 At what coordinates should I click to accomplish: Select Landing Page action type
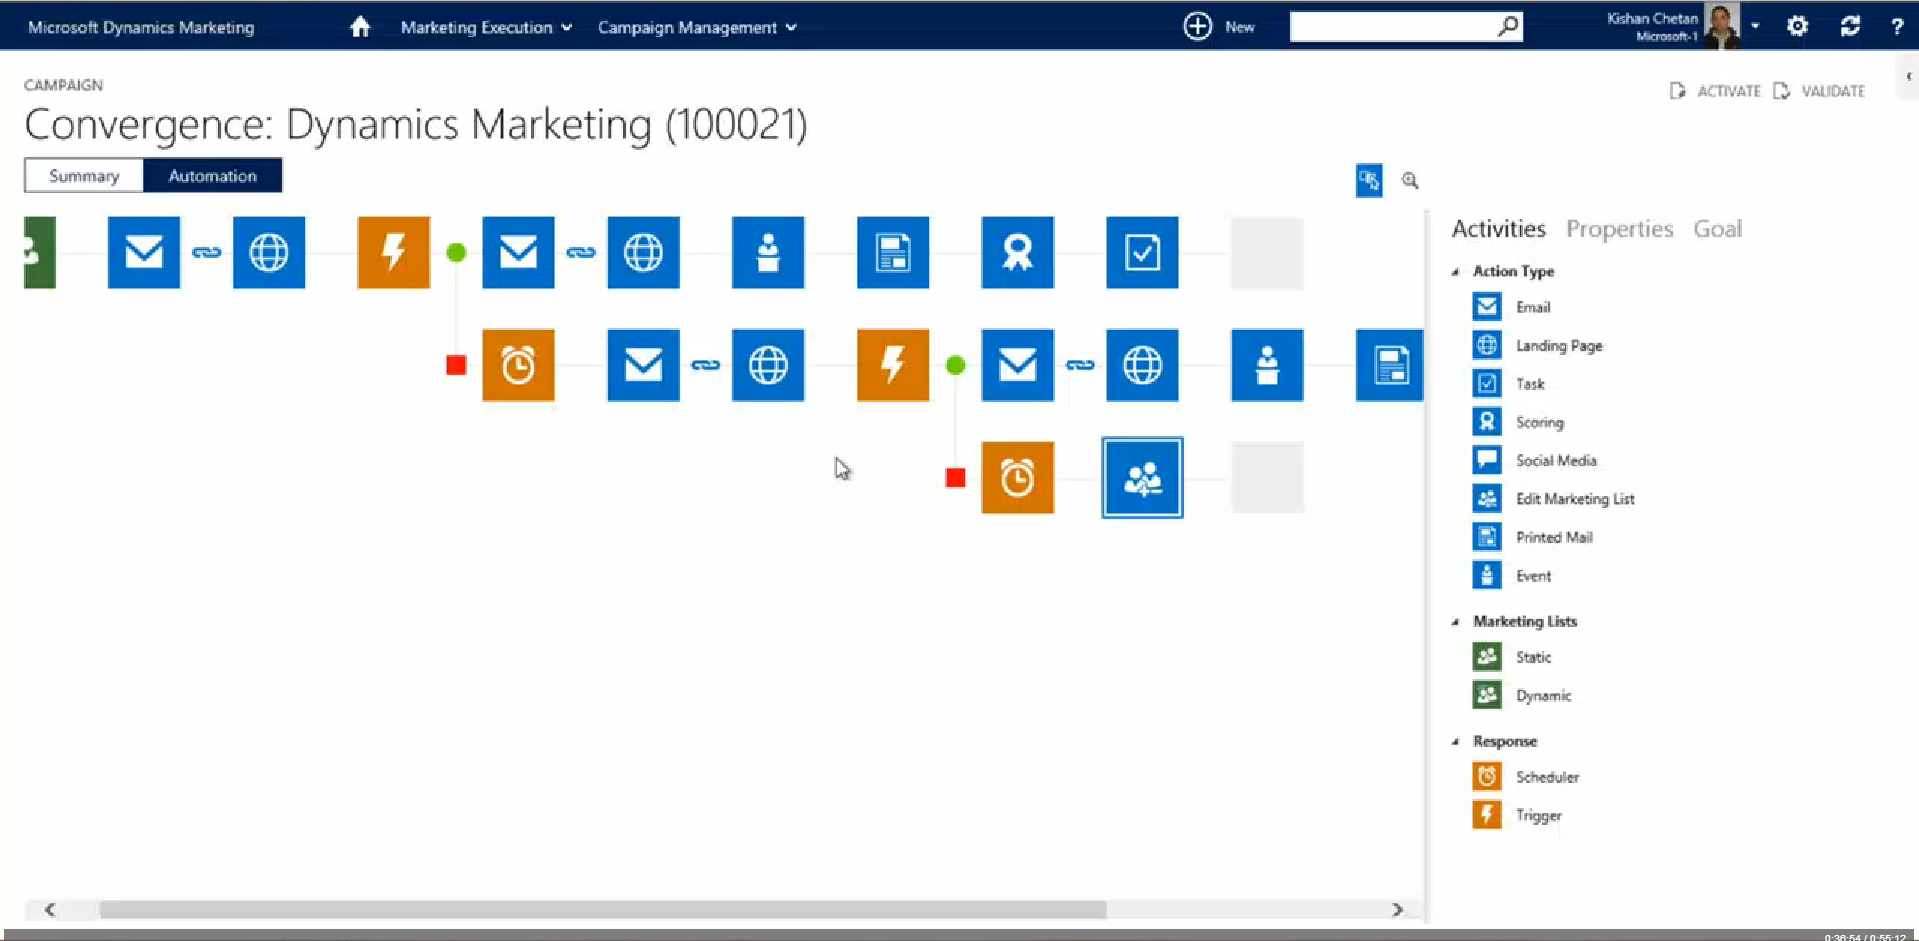[1537, 346]
